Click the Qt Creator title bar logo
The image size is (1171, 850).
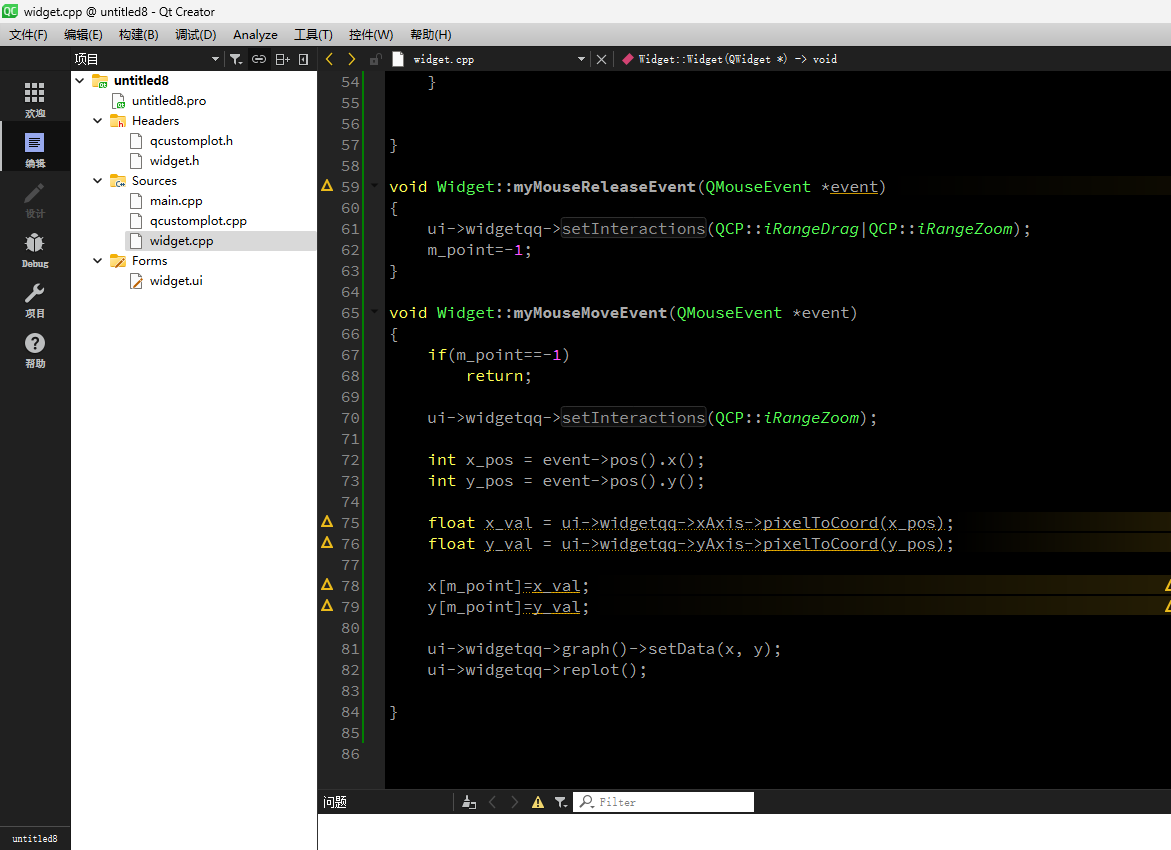10,11
